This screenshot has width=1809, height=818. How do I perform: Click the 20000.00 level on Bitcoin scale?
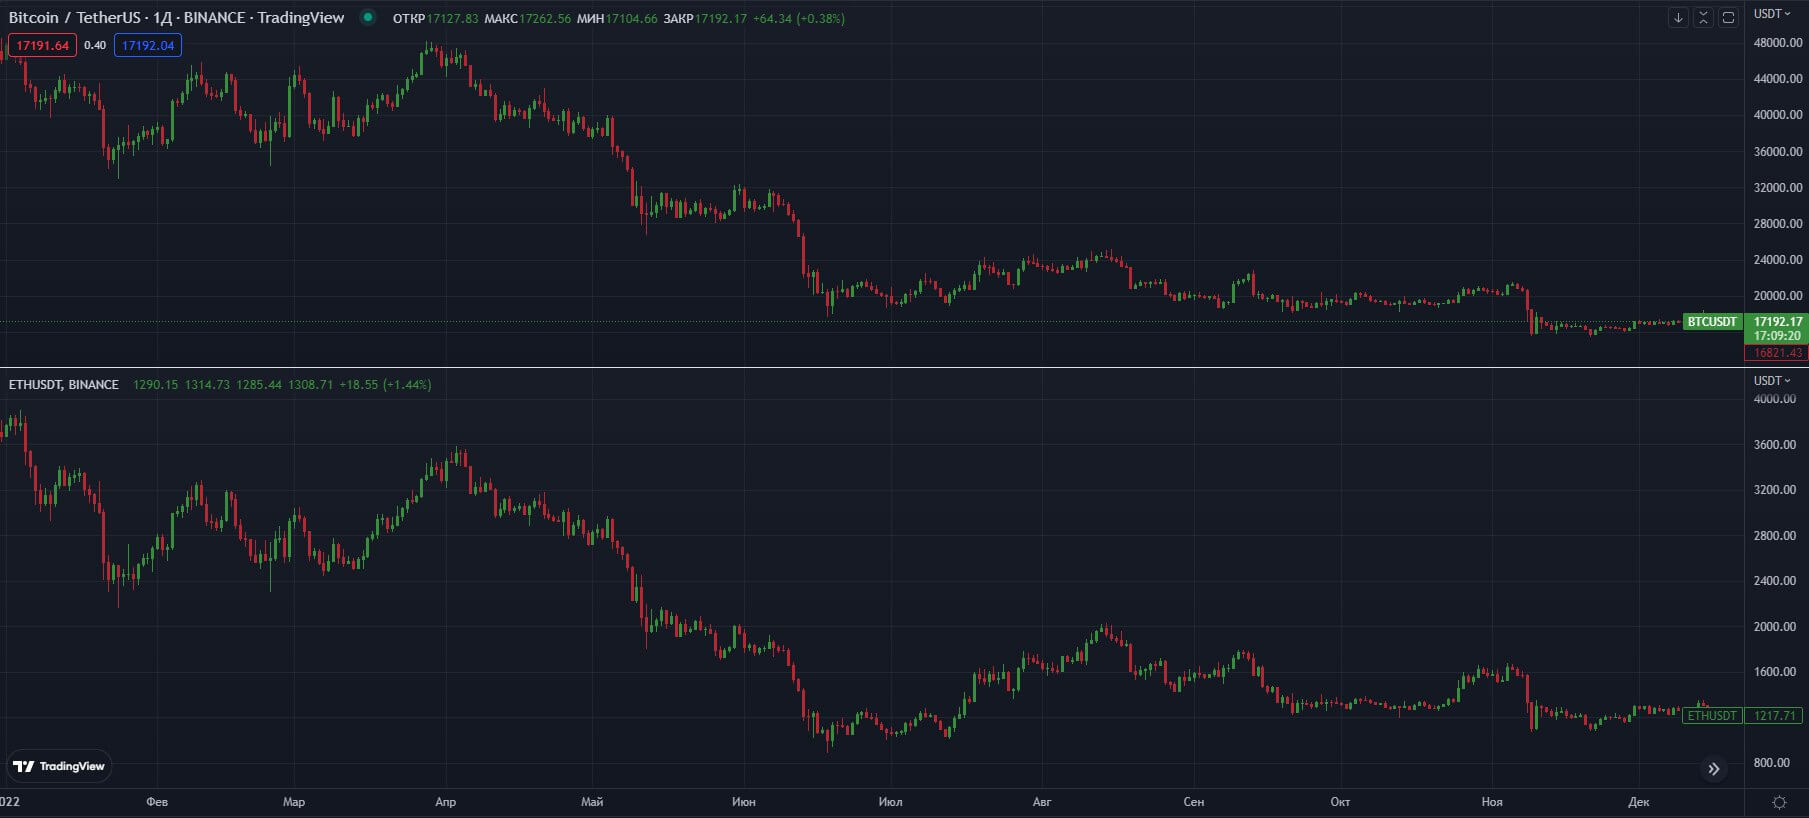pyautogui.click(x=1778, y=296)
